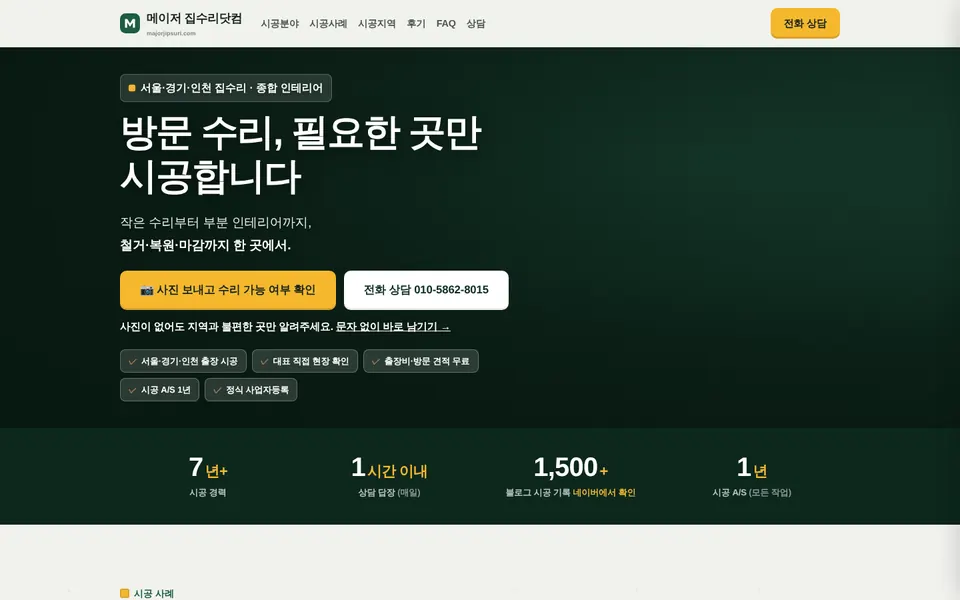This screenshot has width=960, height=600.
Task: Click the 정식 사업자등록 badge
Action: coord(251,390)
